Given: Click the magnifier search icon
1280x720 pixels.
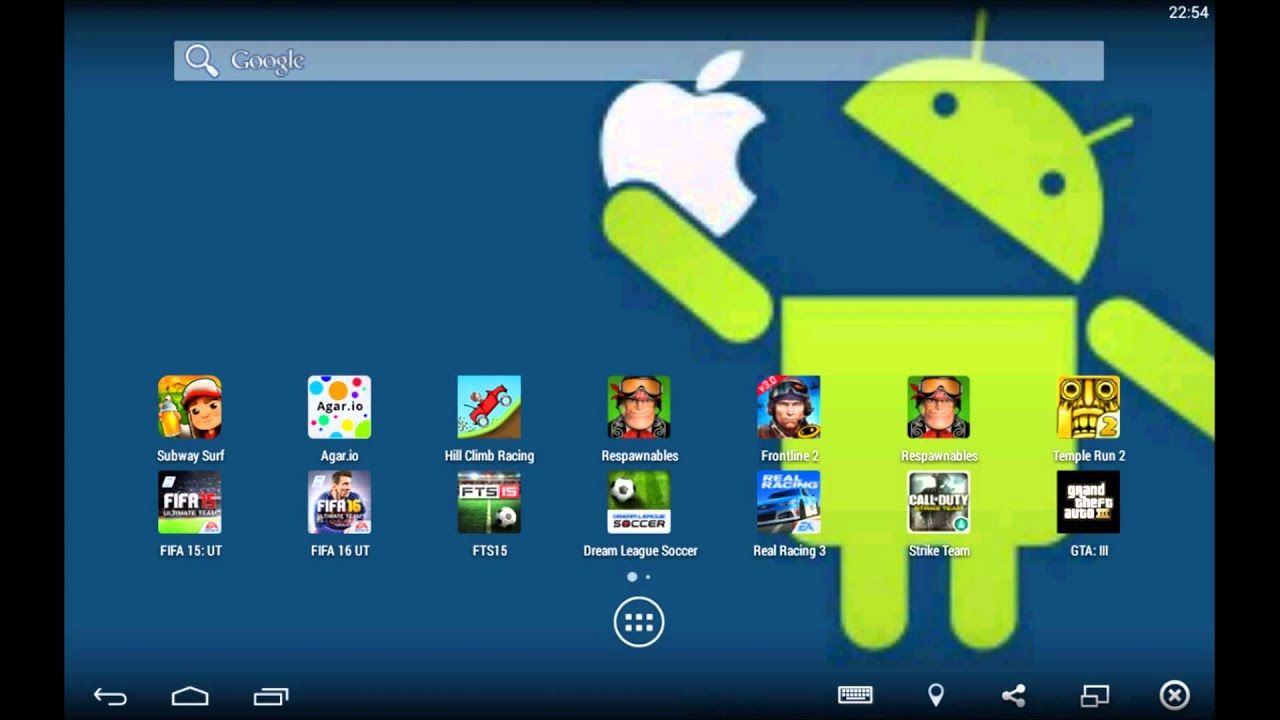Looking at the screenshot, I should click(x=201, y=61).
